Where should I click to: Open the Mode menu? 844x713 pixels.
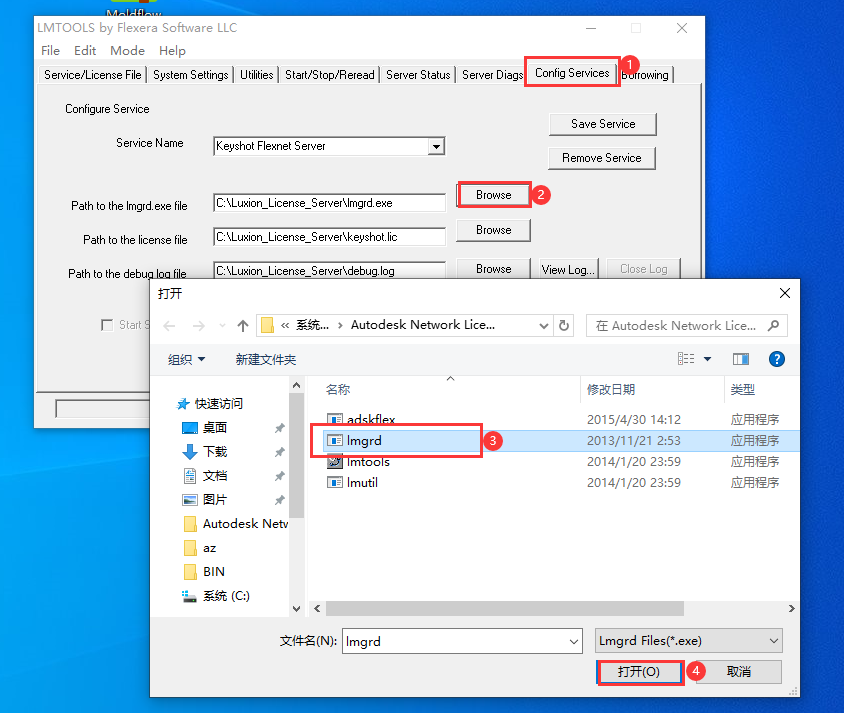click(x=127, y=51)
